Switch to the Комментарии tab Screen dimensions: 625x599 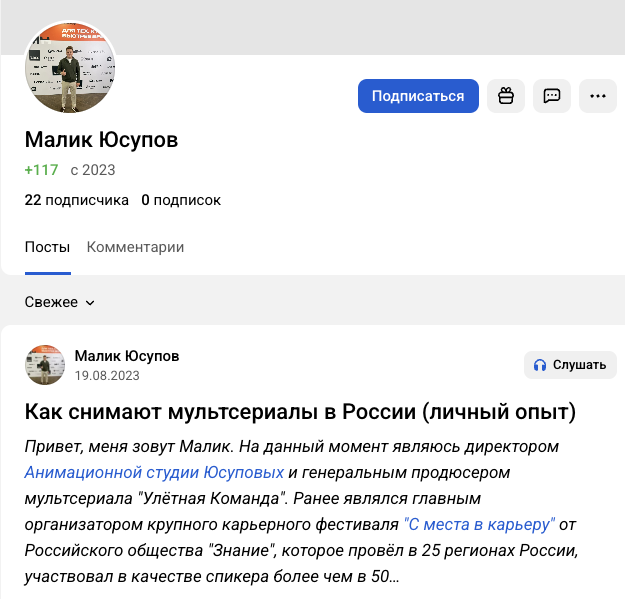tap(135, 247)
